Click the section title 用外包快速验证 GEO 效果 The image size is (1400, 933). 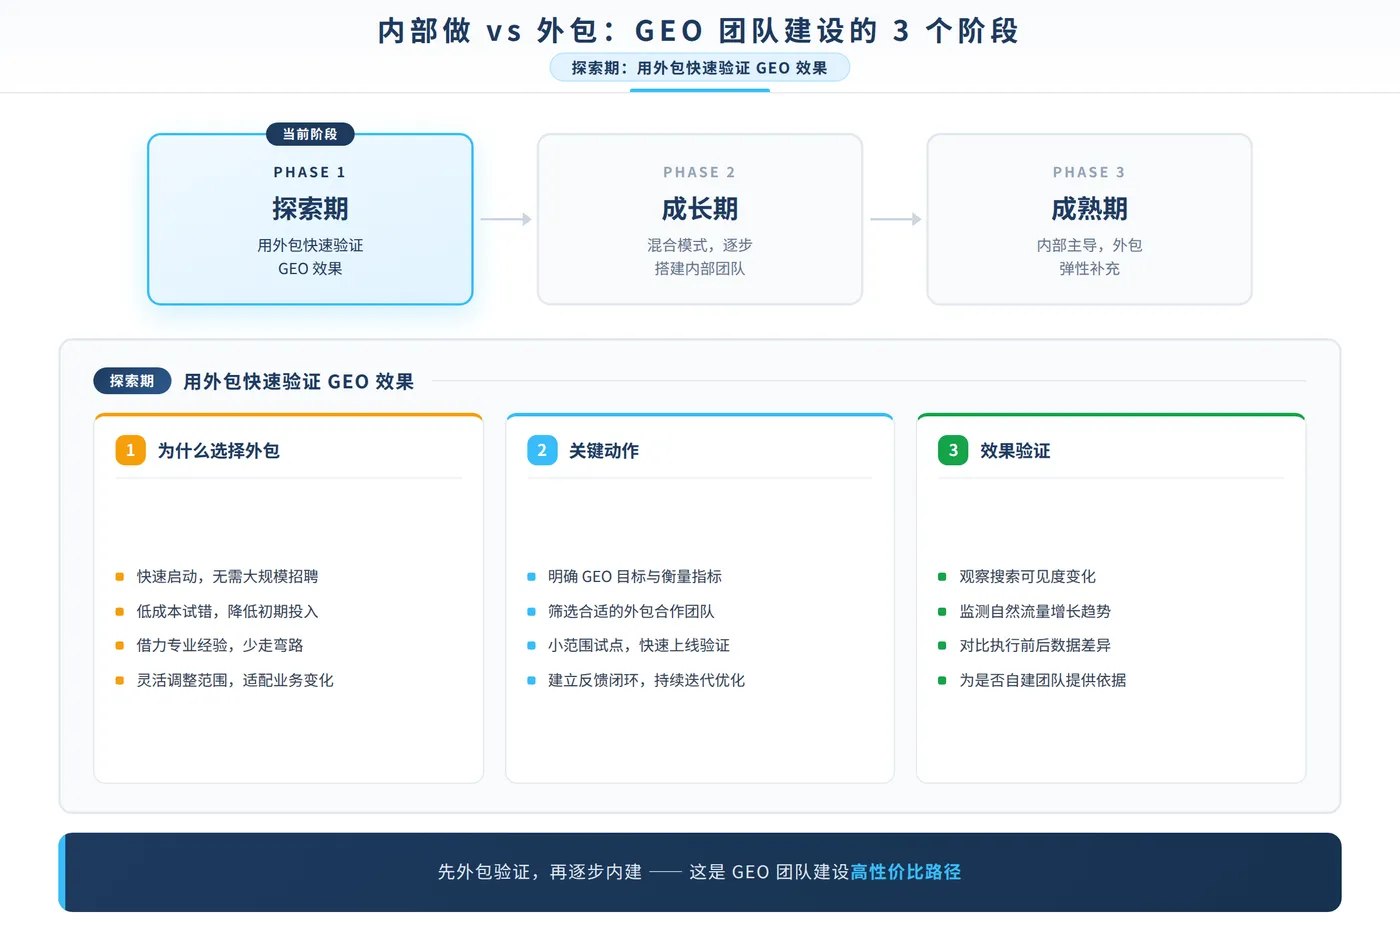click(x=298, y=382)
